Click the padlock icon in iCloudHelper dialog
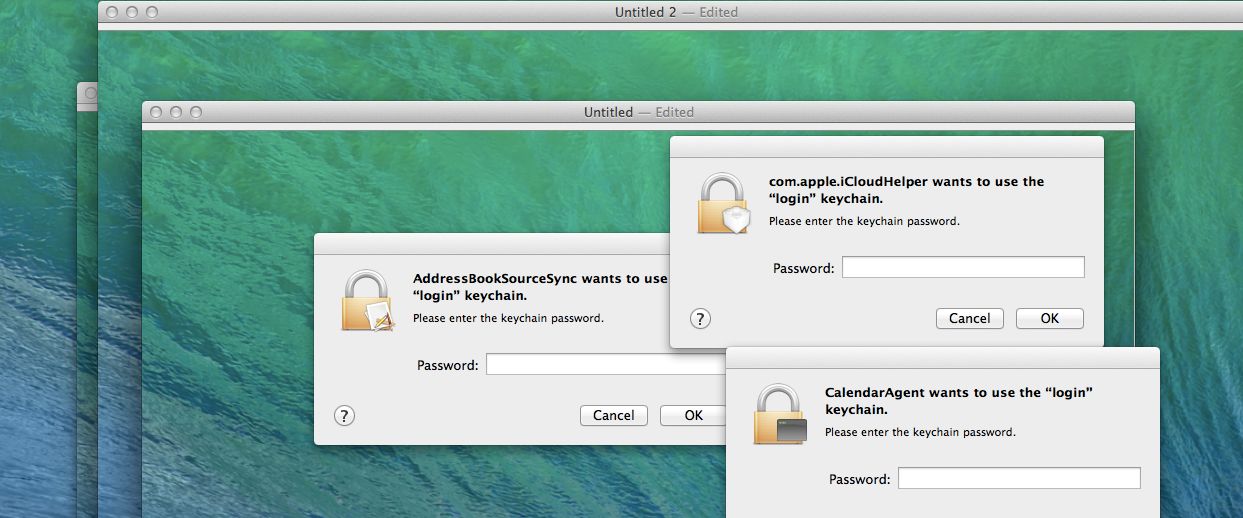 [722, 204]
